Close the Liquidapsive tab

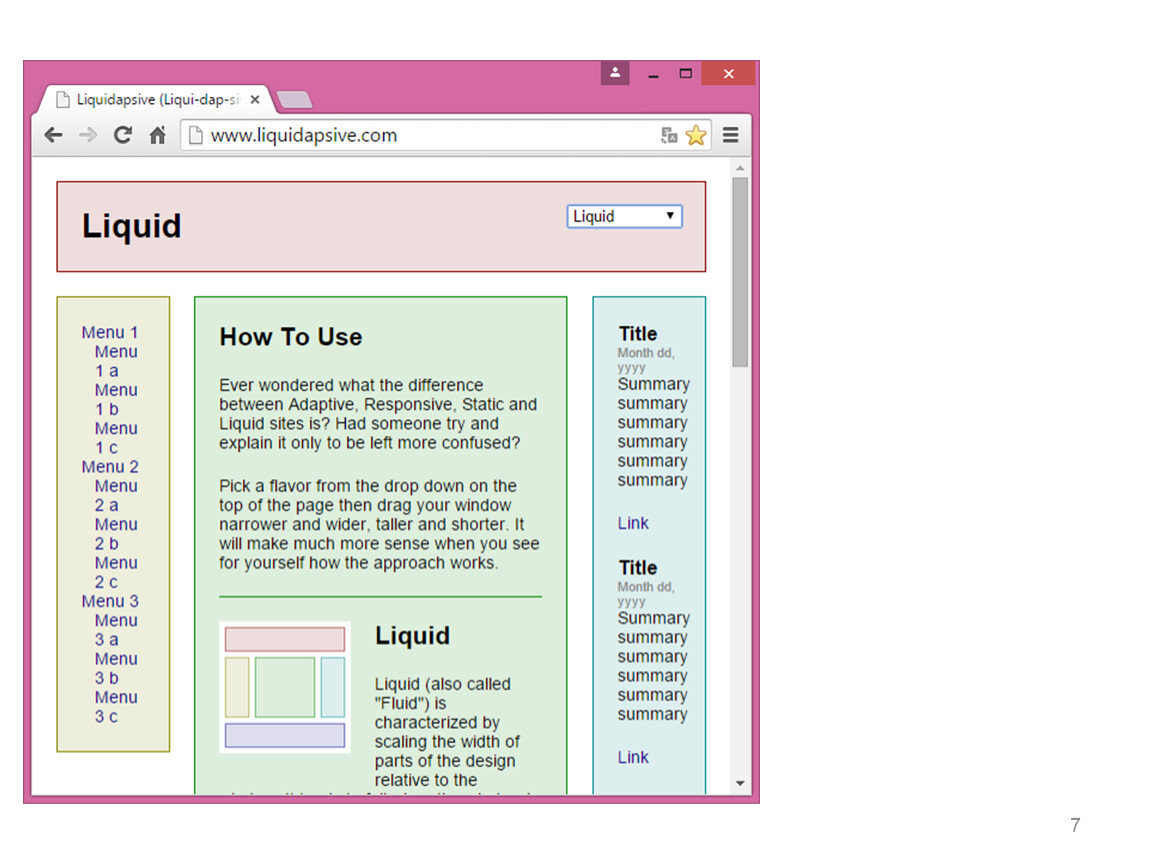[255, 100]
